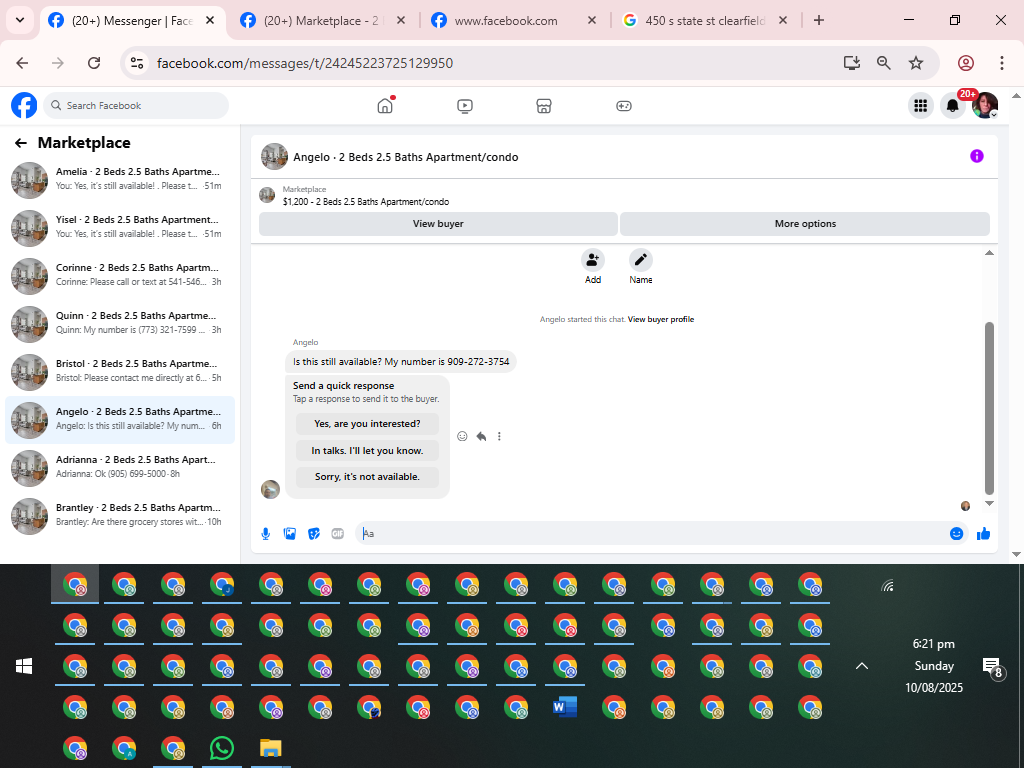Click the address bar URL
Viewport: 1024px width, 768px height.
305,63
